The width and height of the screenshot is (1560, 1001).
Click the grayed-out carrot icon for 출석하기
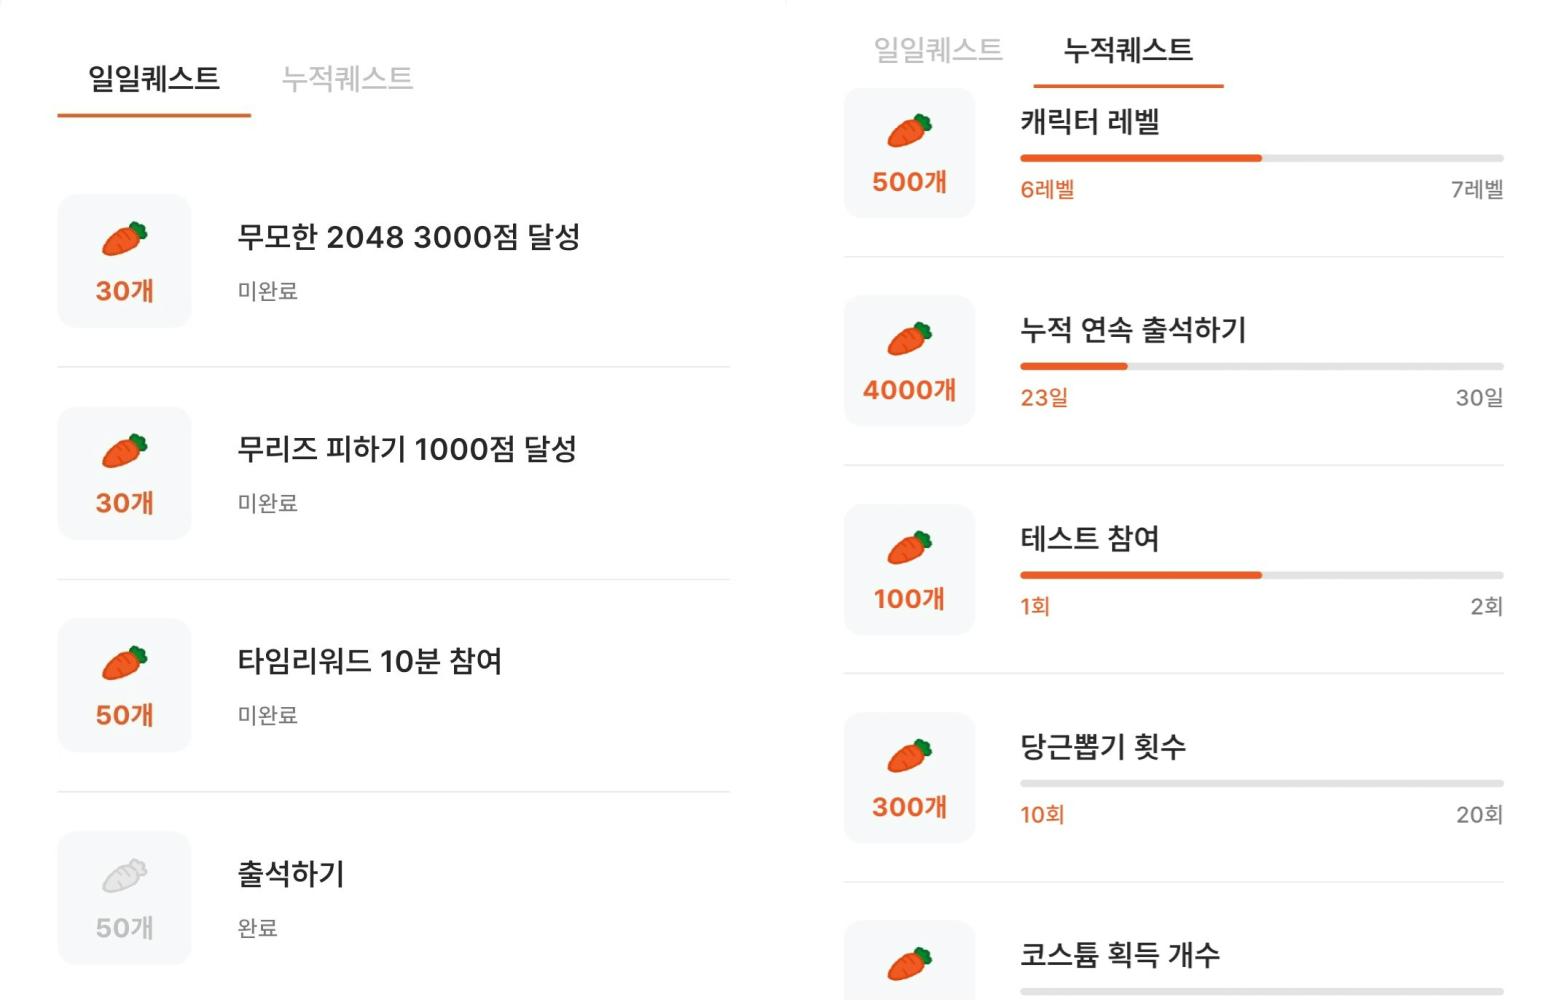click(x=124, y=898)
